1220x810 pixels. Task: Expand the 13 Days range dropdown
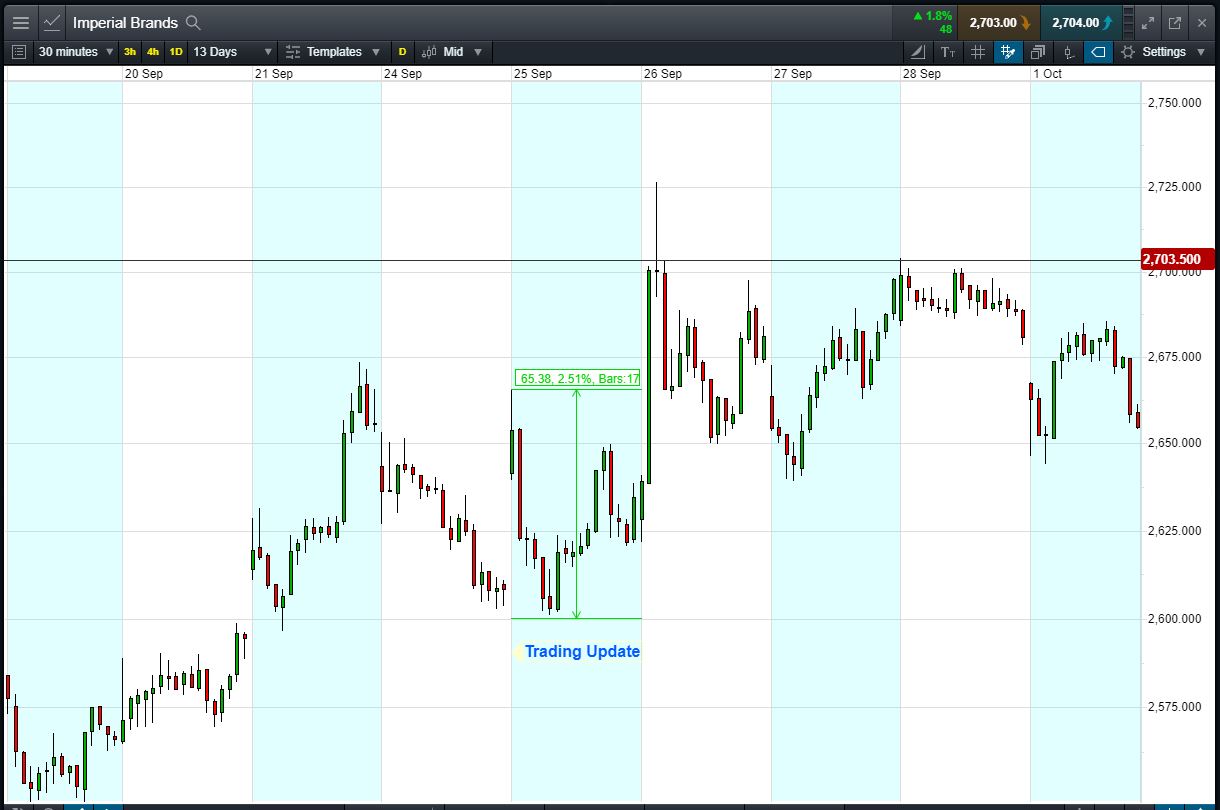click(x=232, y=52)
